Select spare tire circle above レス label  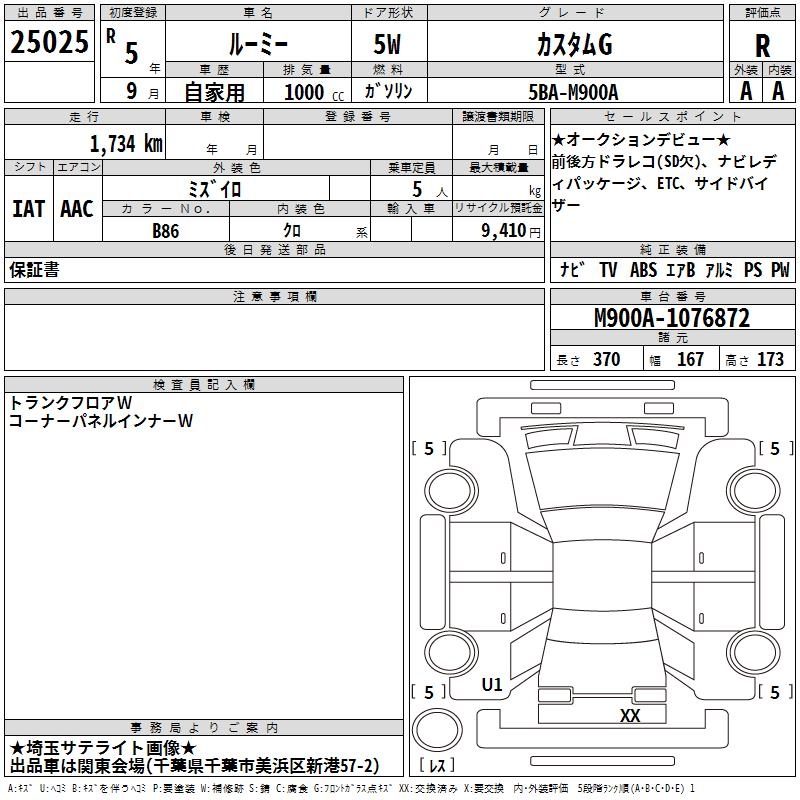tap(437, 730)
